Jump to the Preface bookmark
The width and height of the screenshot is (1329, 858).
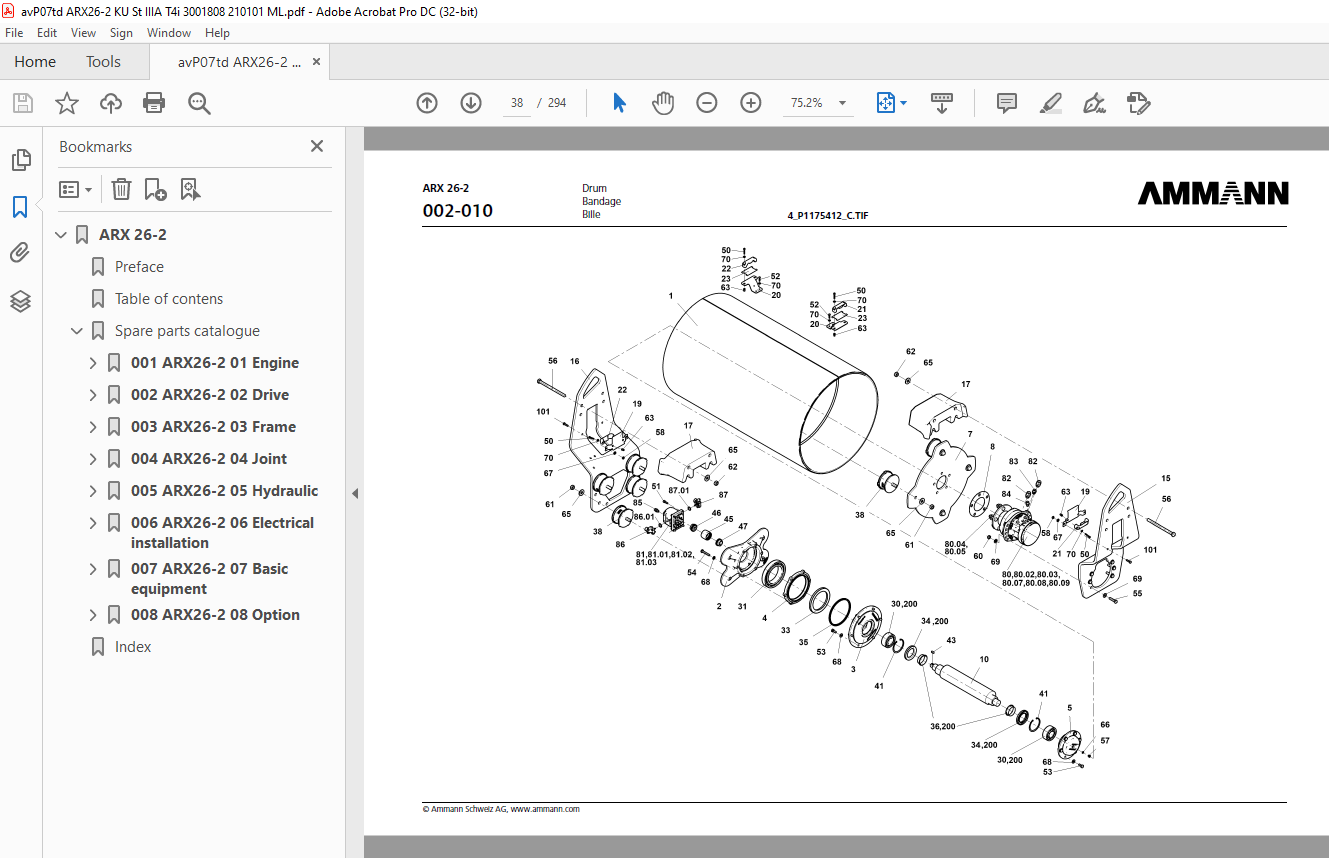139,267
